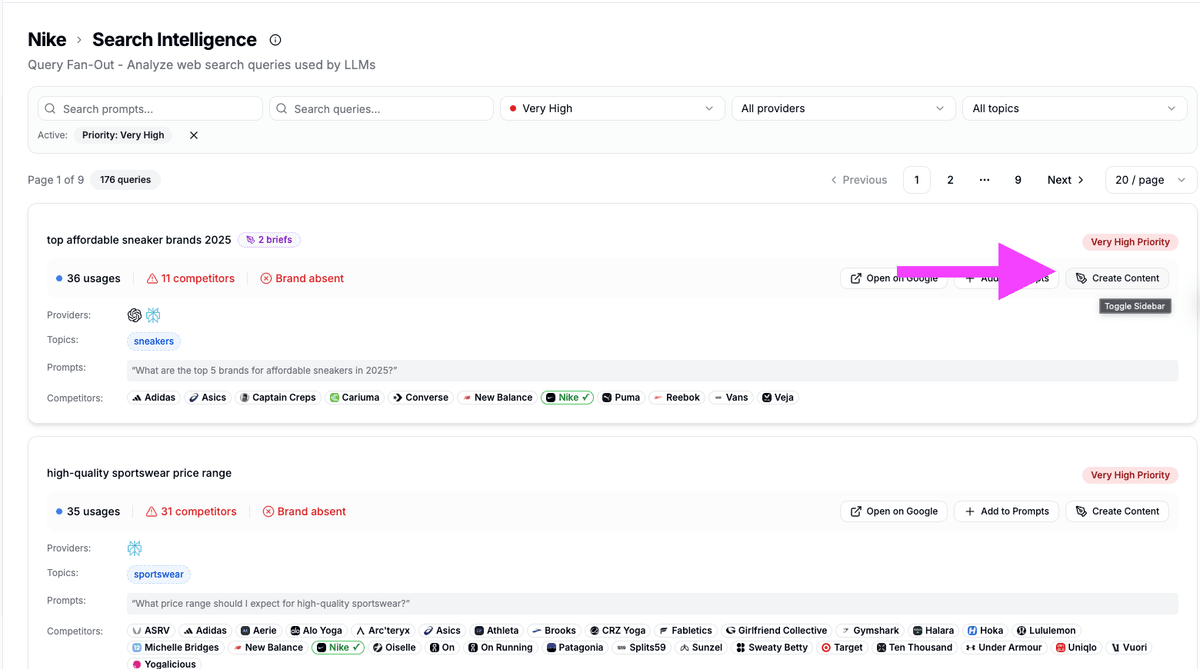Click Create Content in the first query card
The width and height of the screenshot is (1200, 669).
pyautogui.click(x=1116, y=278)
